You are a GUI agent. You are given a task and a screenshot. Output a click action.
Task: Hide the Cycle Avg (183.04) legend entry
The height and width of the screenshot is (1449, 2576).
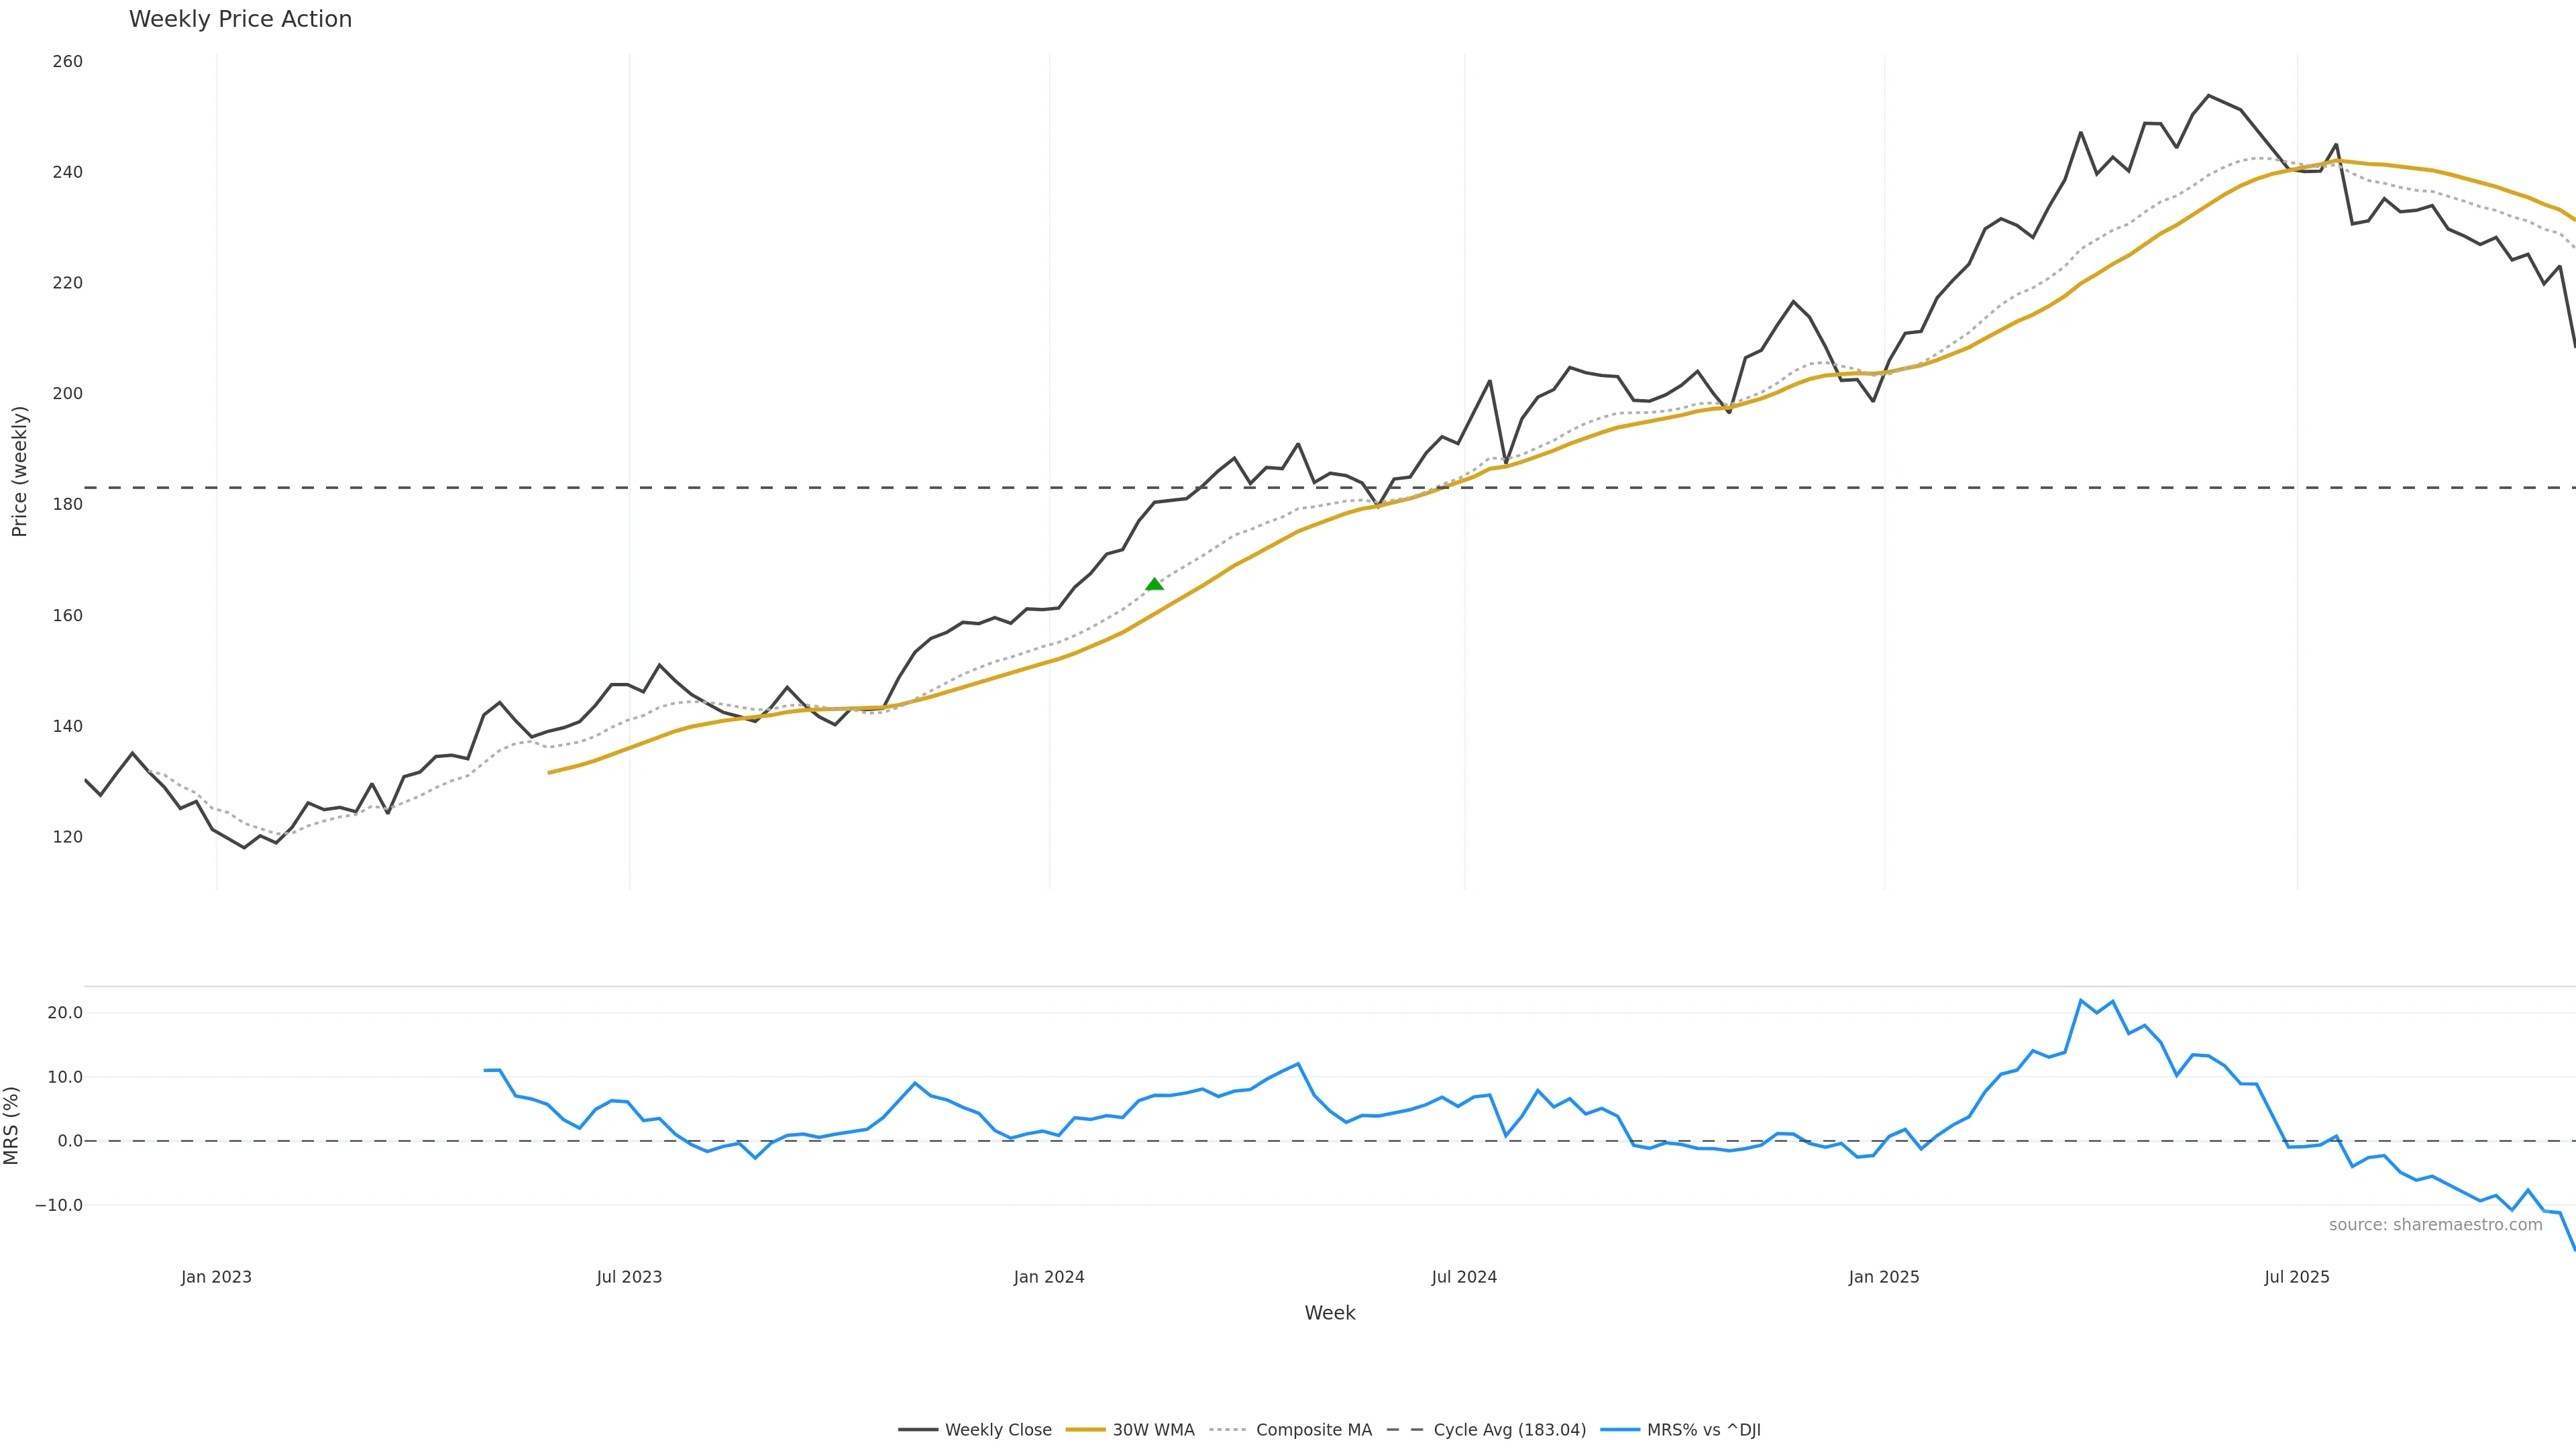pos(1509,1430)
